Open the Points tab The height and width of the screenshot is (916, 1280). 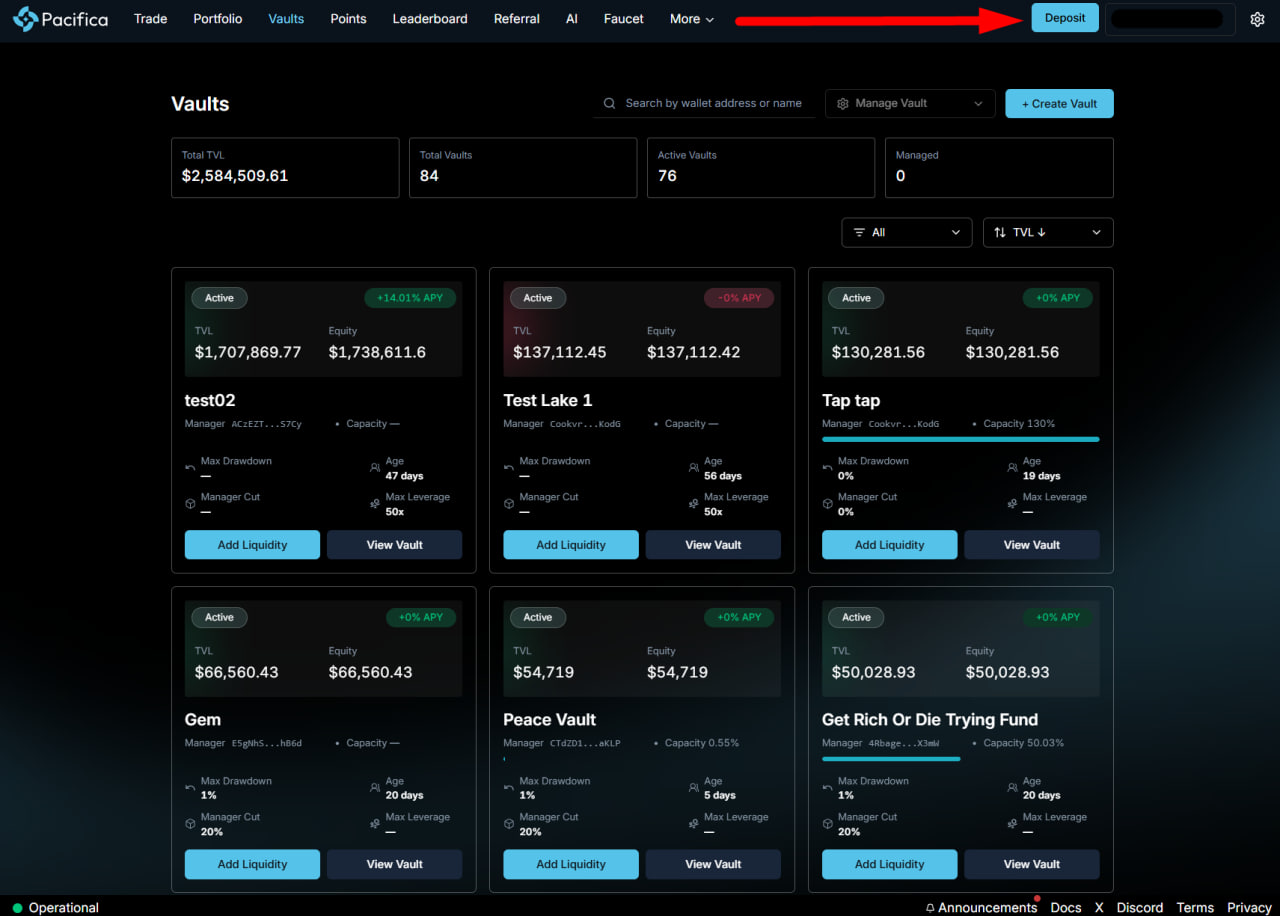(x=348, y=19)
